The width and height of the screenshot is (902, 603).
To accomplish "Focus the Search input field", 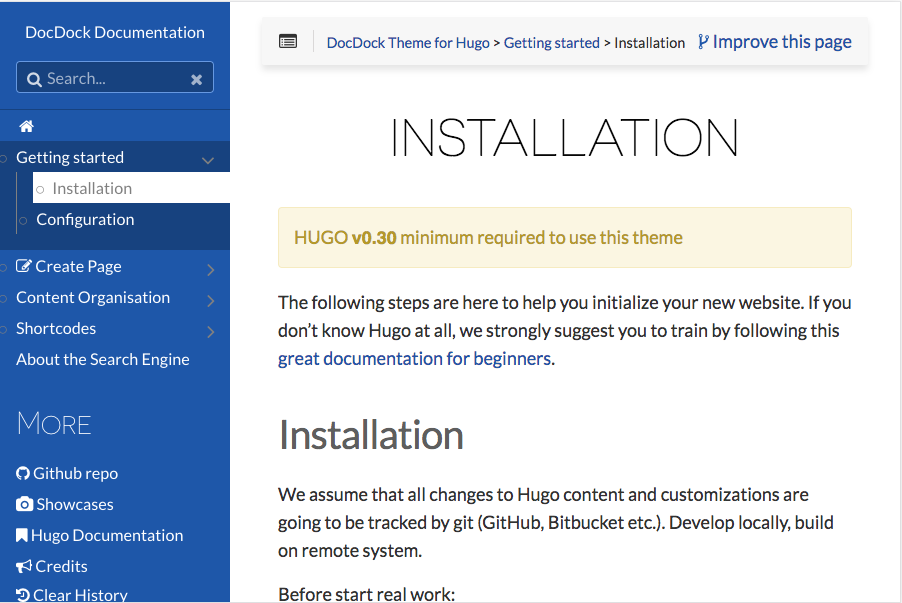I will 112,78.
